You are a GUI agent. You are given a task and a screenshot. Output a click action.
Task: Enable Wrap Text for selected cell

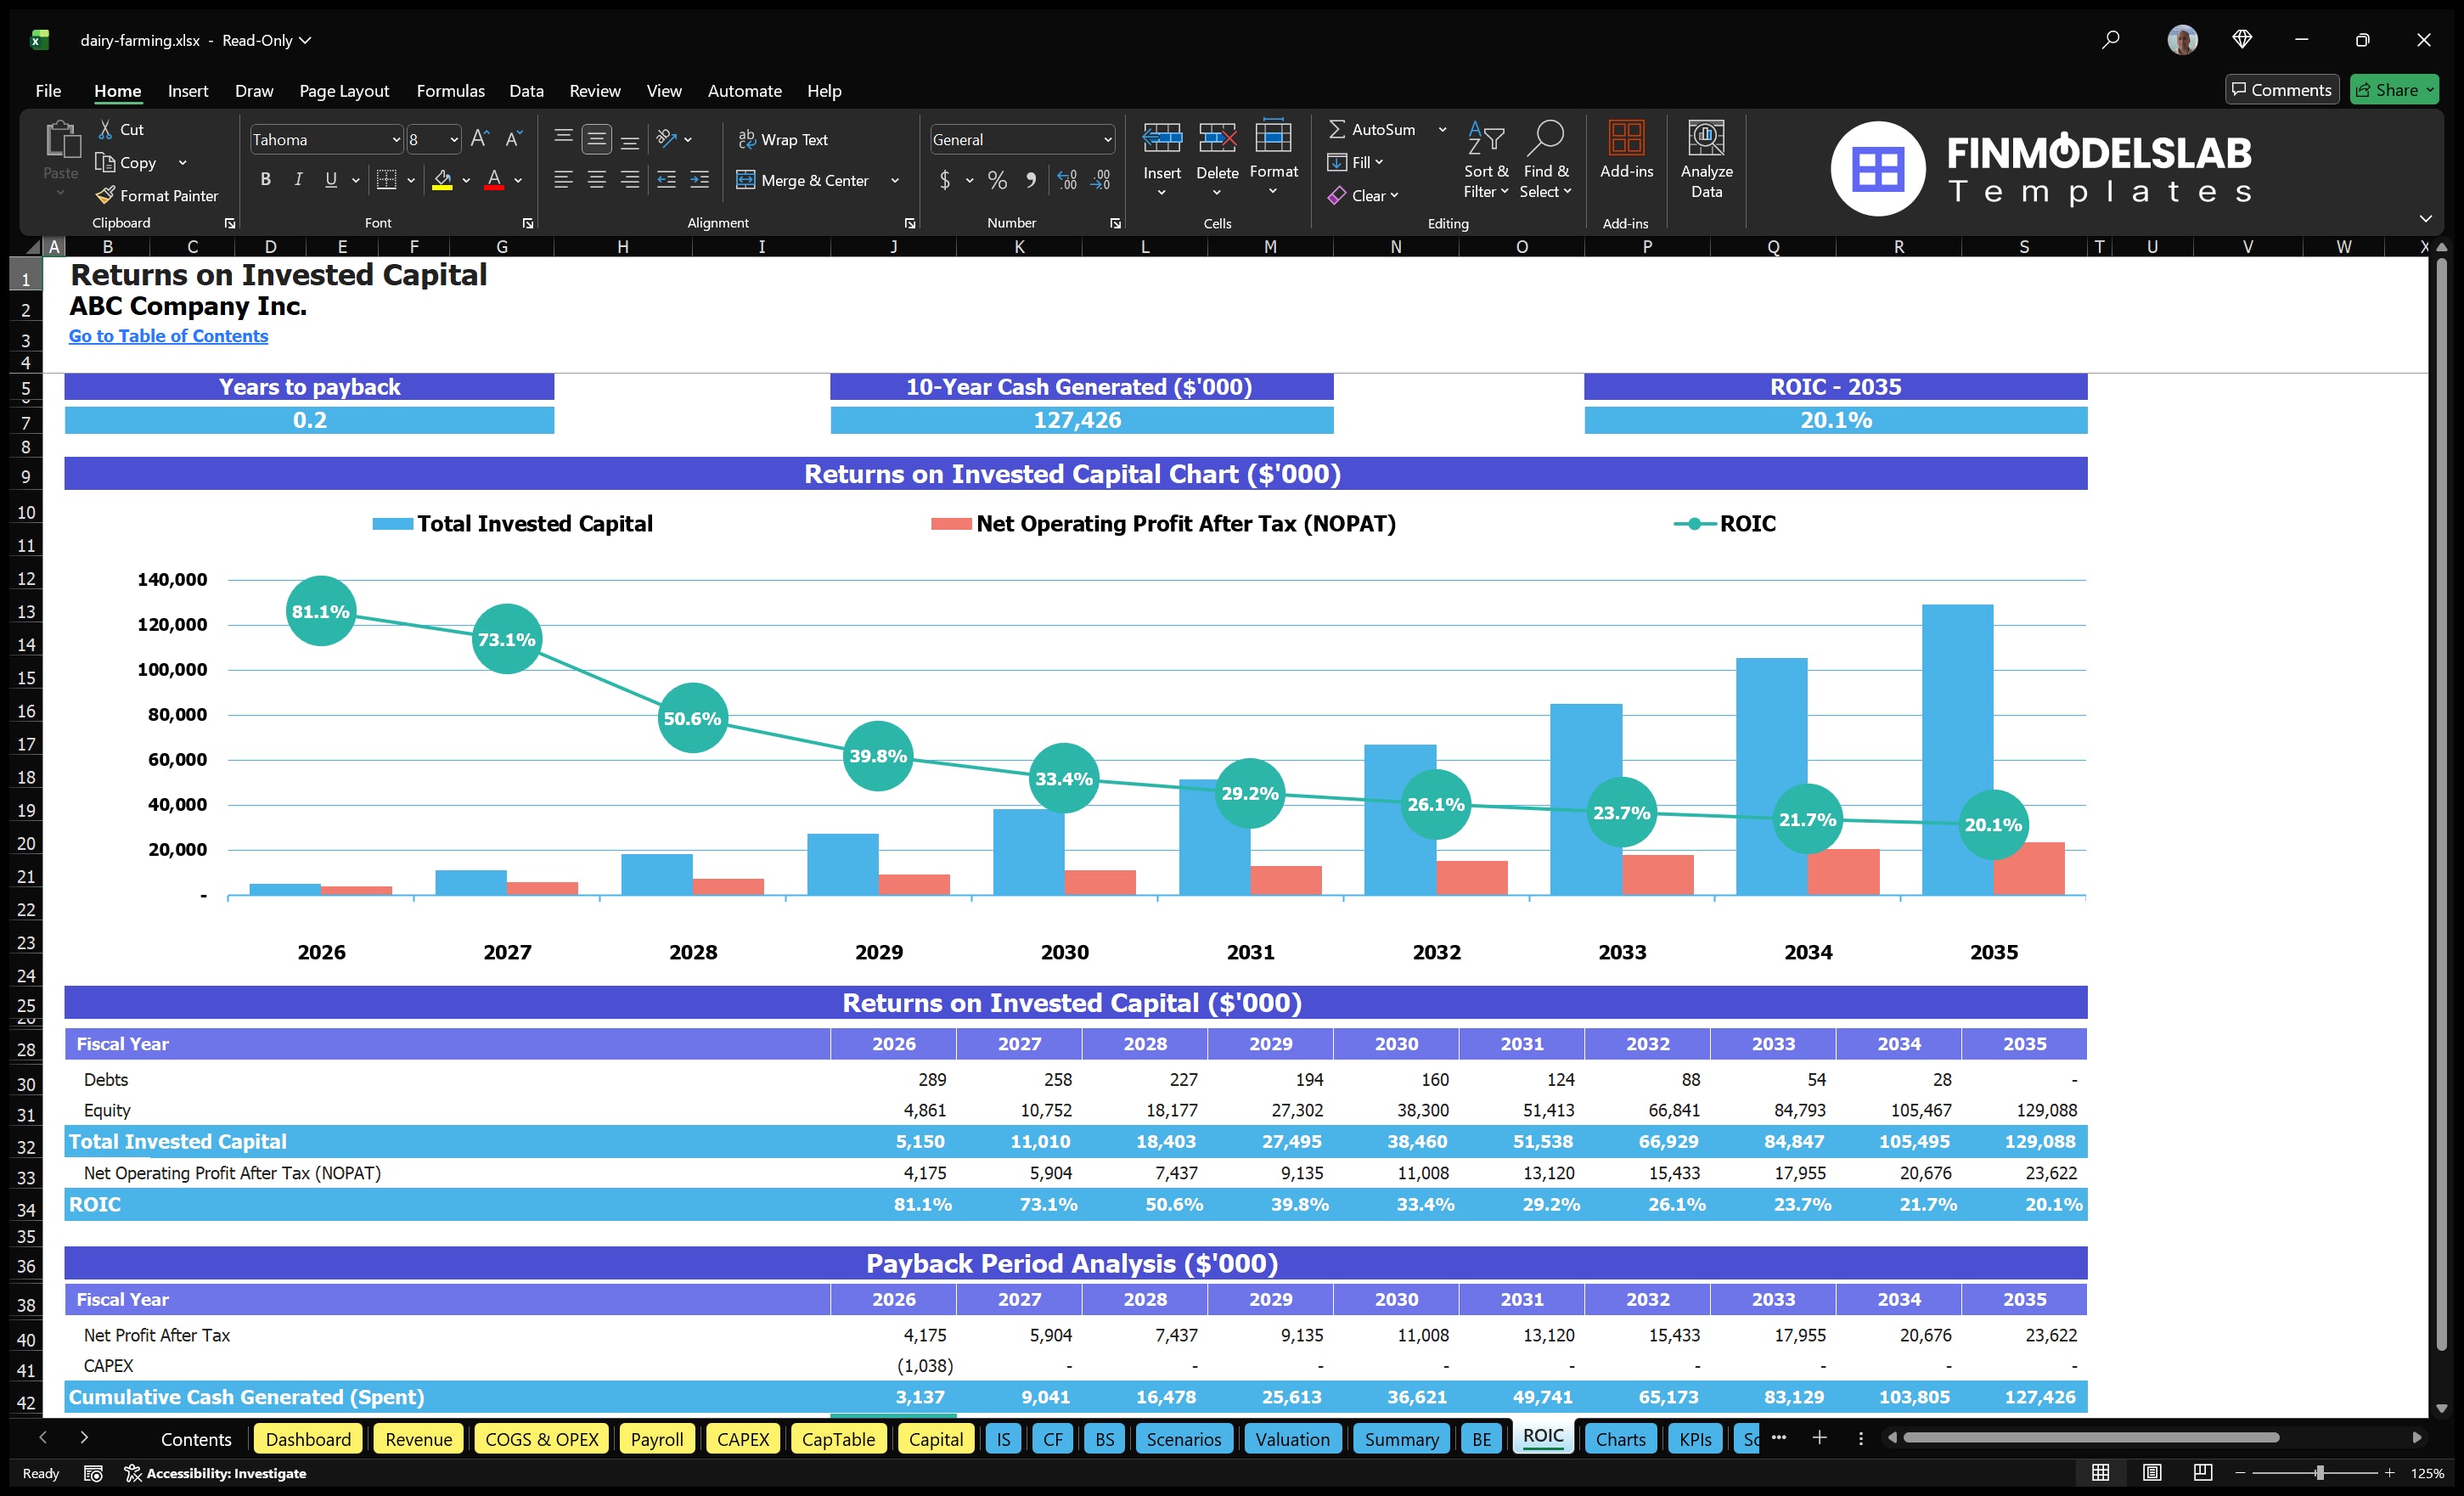(x=784, y=139)
